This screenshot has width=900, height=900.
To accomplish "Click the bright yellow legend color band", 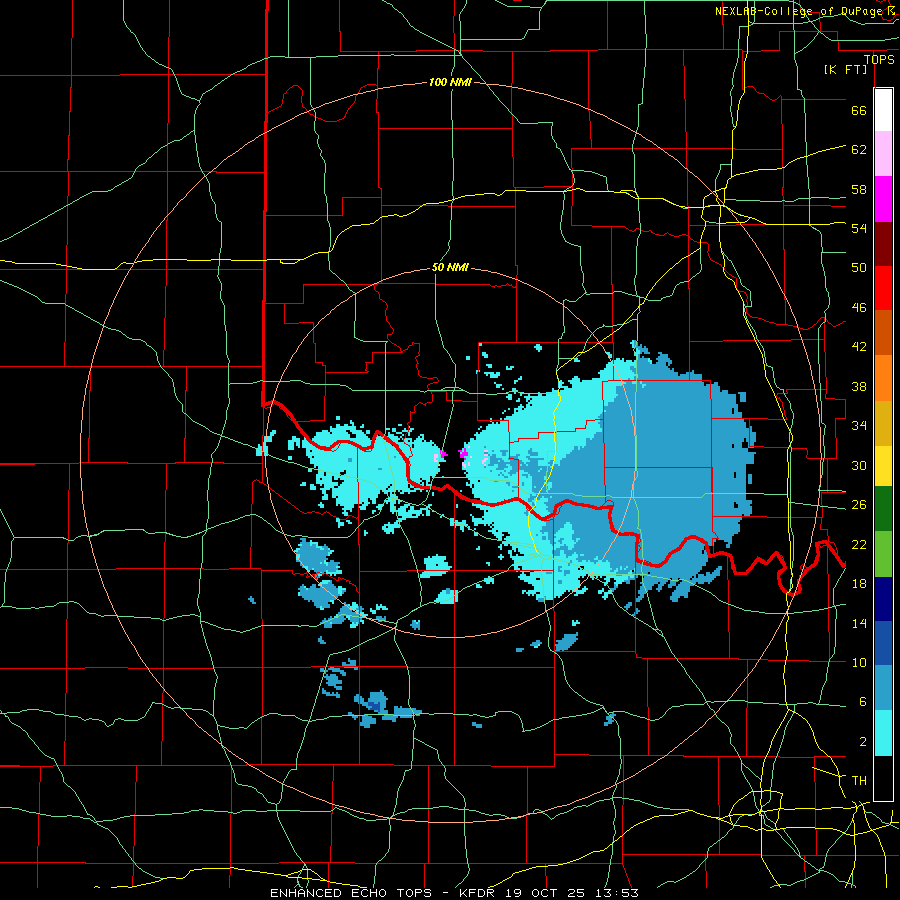I will point(883,465).
